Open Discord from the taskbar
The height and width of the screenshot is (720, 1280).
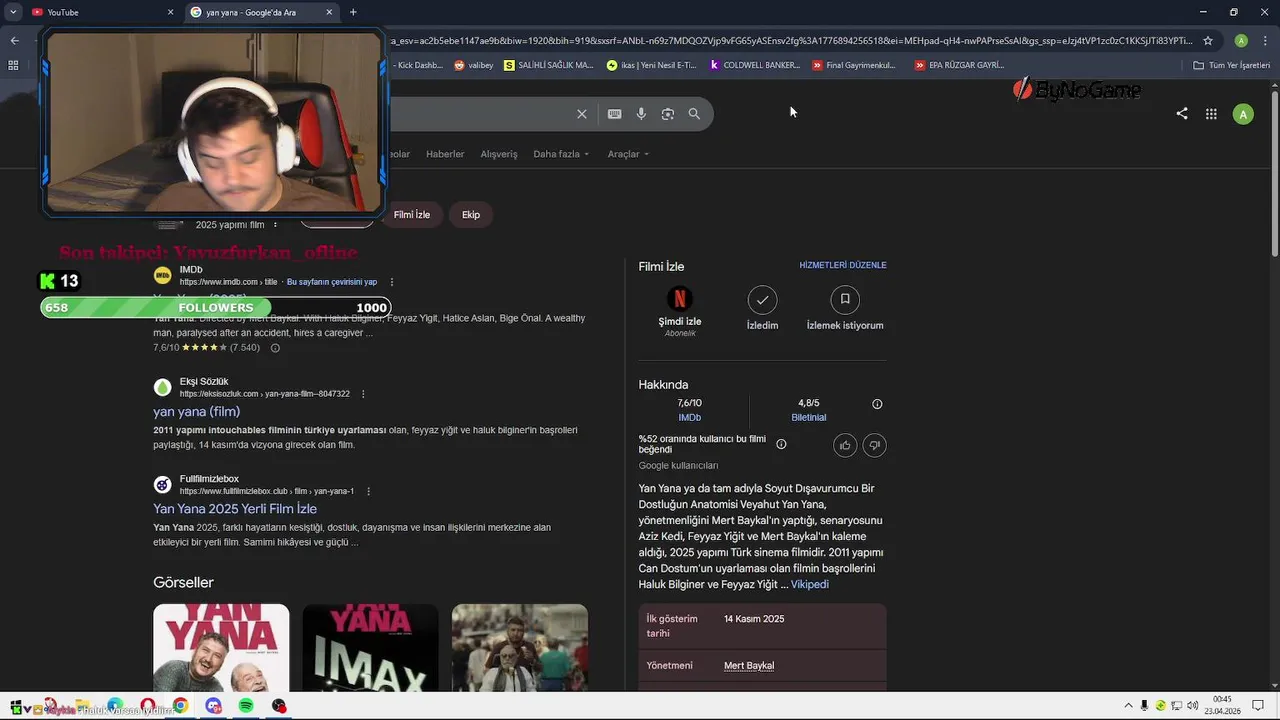tap(213, 706)
